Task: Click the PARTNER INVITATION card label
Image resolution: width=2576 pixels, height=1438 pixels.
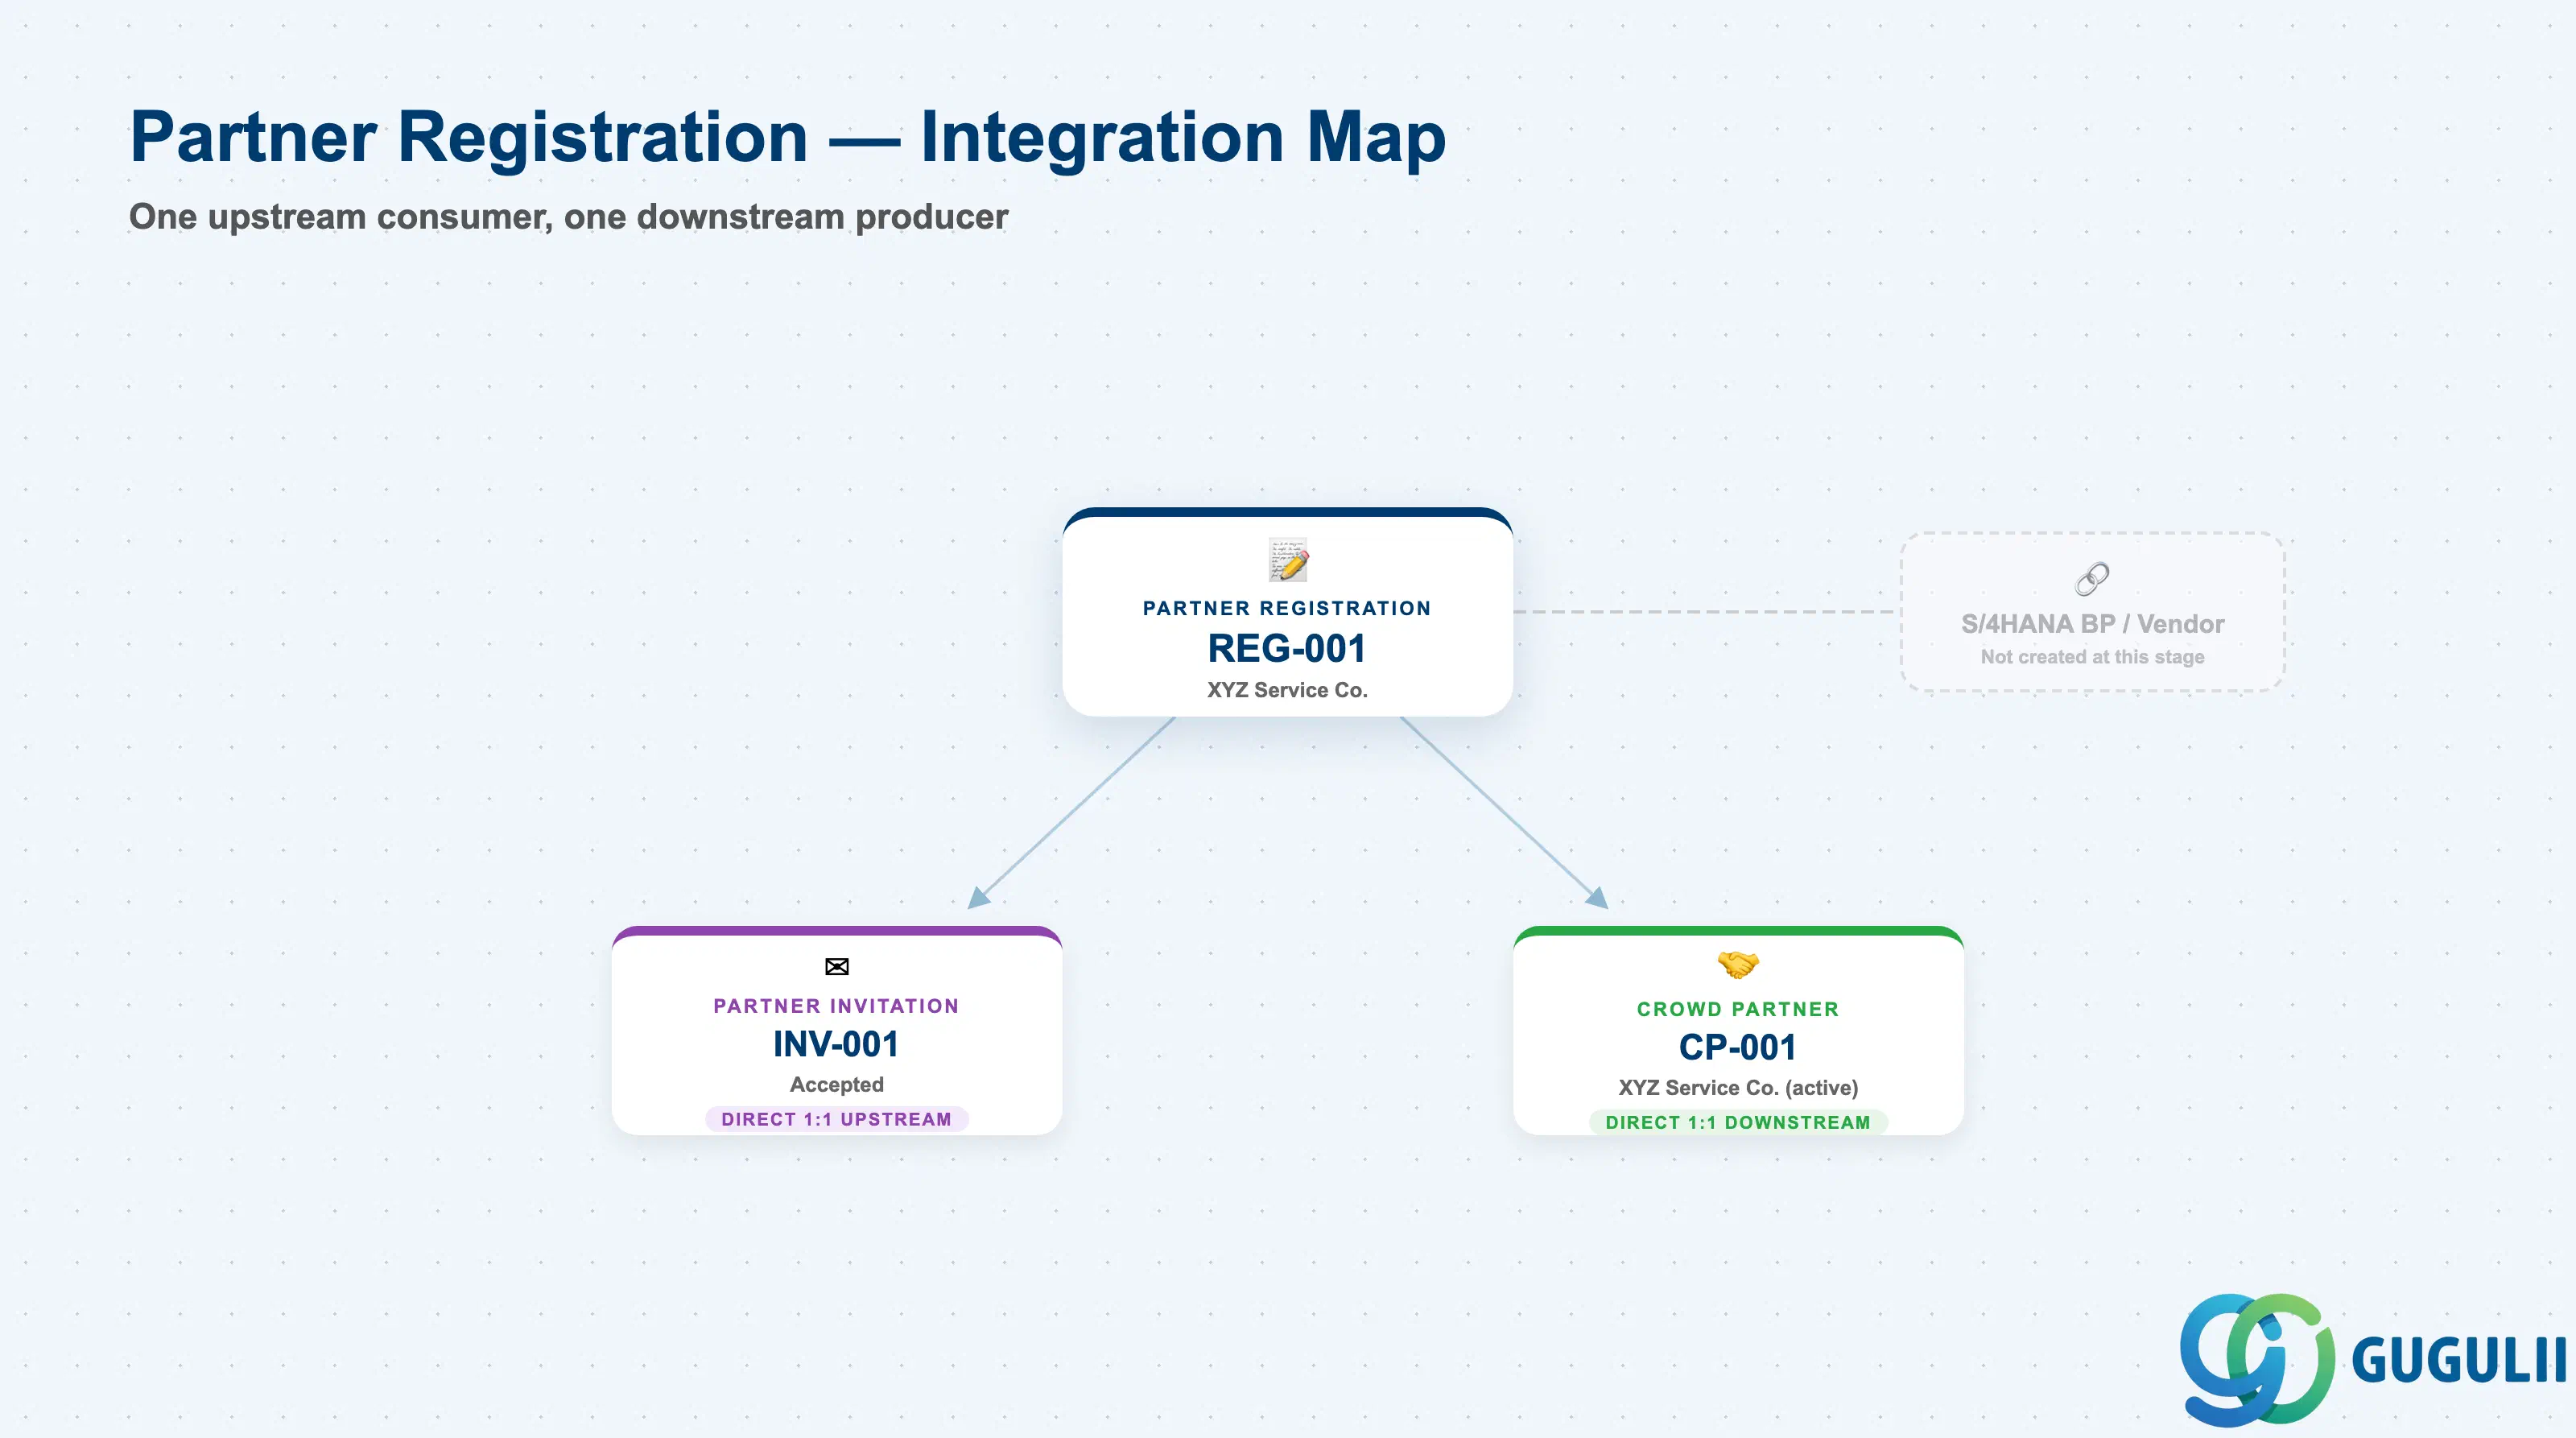Action: 836,1006
